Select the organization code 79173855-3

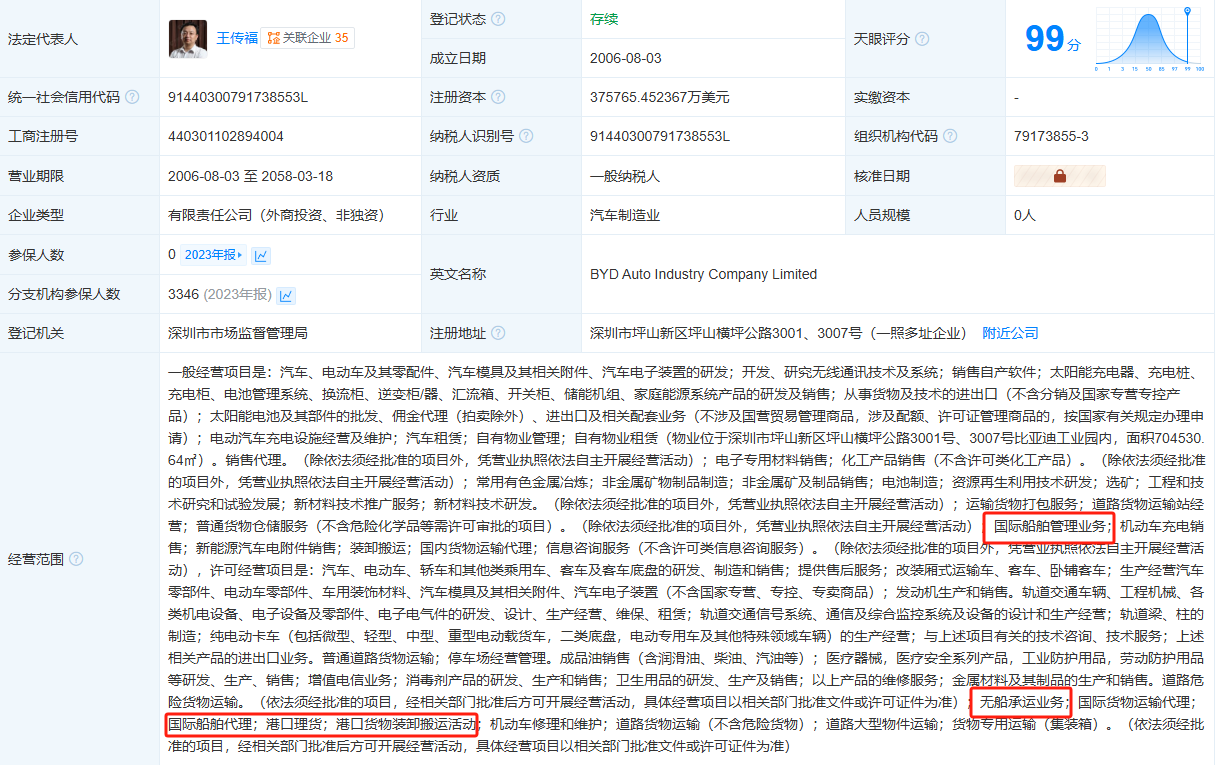pyautogui.click(x=1051, y=136)
